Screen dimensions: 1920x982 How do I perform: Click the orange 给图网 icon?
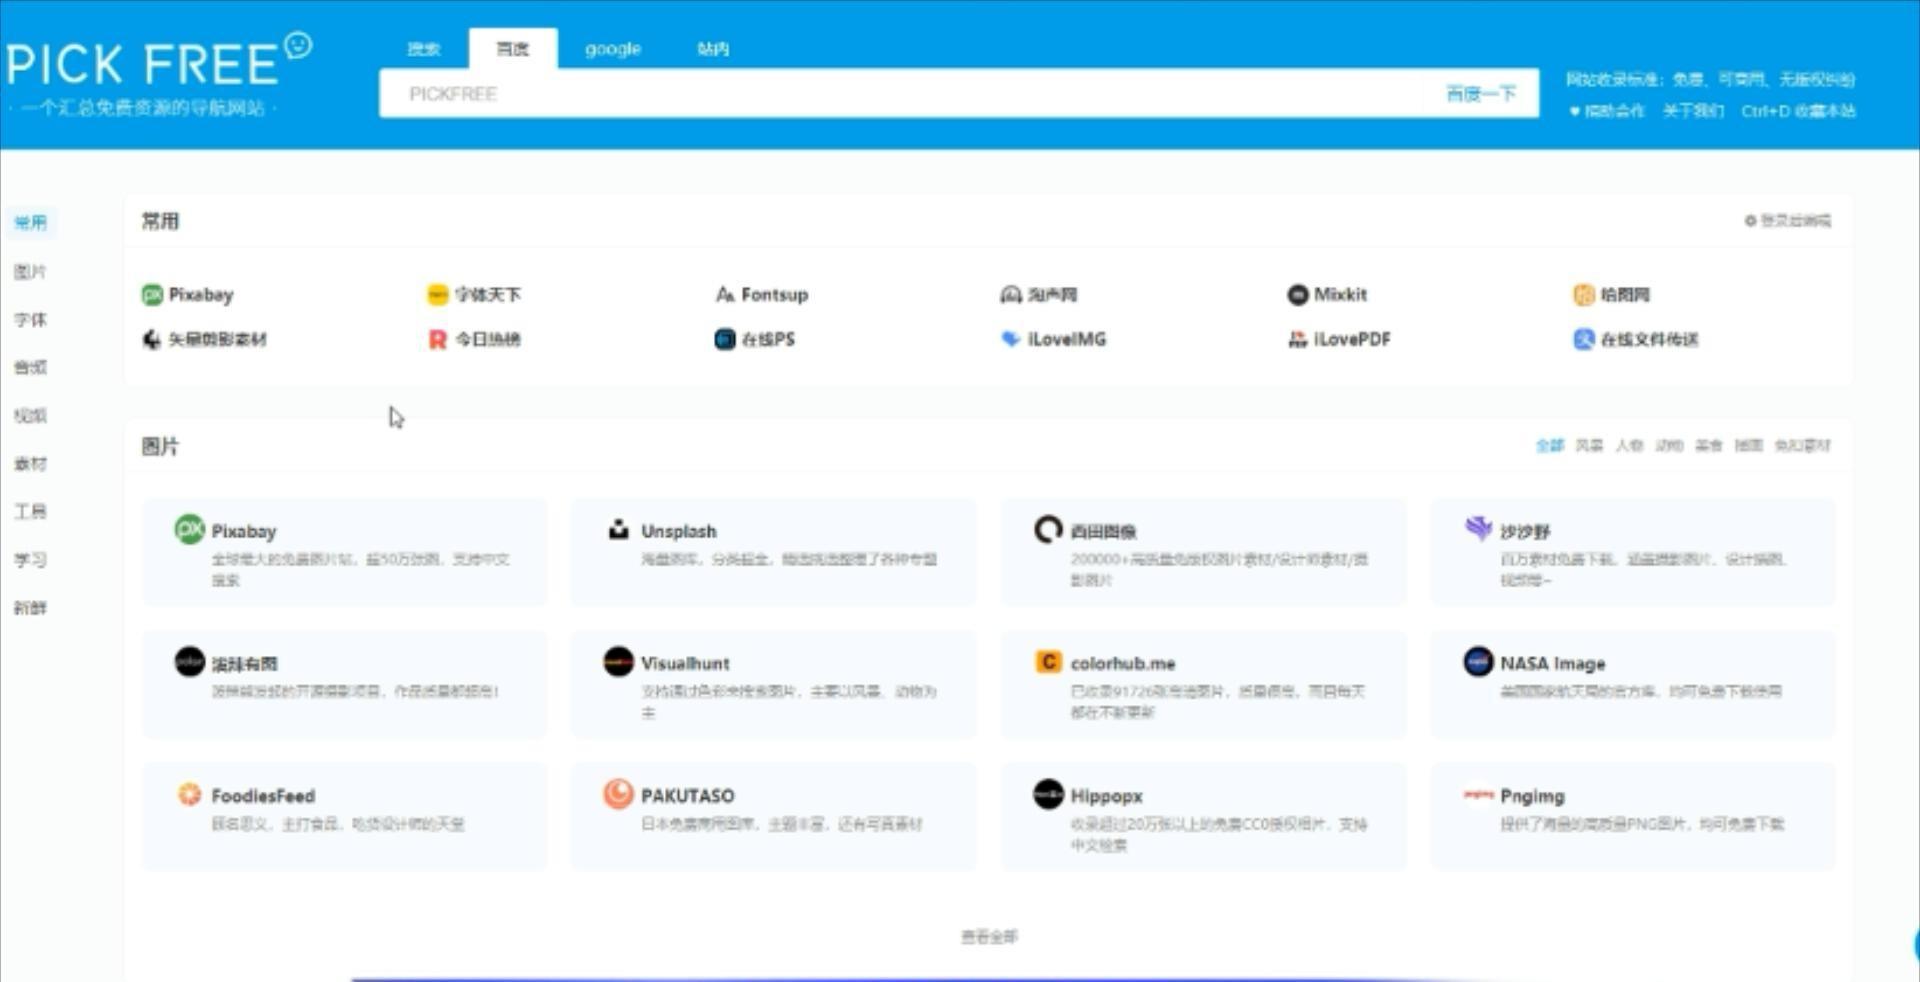point(1584,295)
